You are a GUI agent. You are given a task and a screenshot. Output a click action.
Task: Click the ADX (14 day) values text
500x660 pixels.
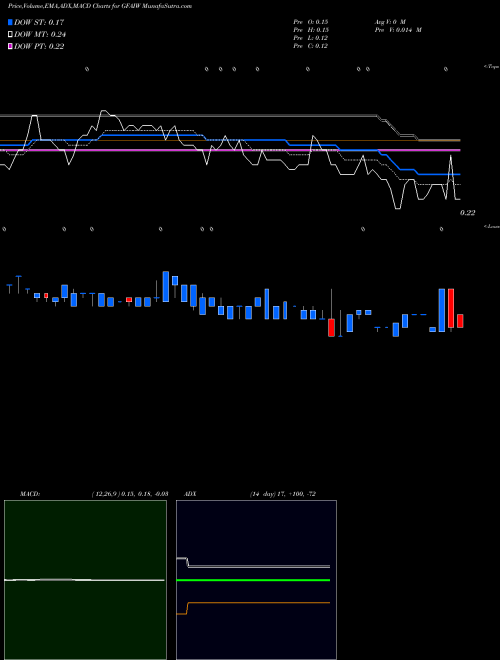point(283,494)
